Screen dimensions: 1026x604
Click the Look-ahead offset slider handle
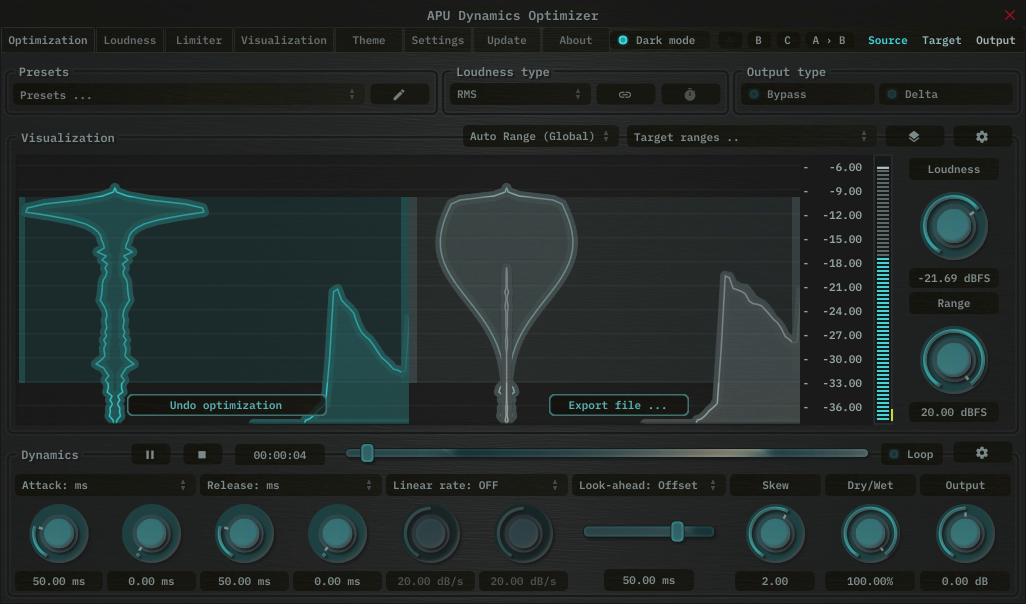click(677, 531)
